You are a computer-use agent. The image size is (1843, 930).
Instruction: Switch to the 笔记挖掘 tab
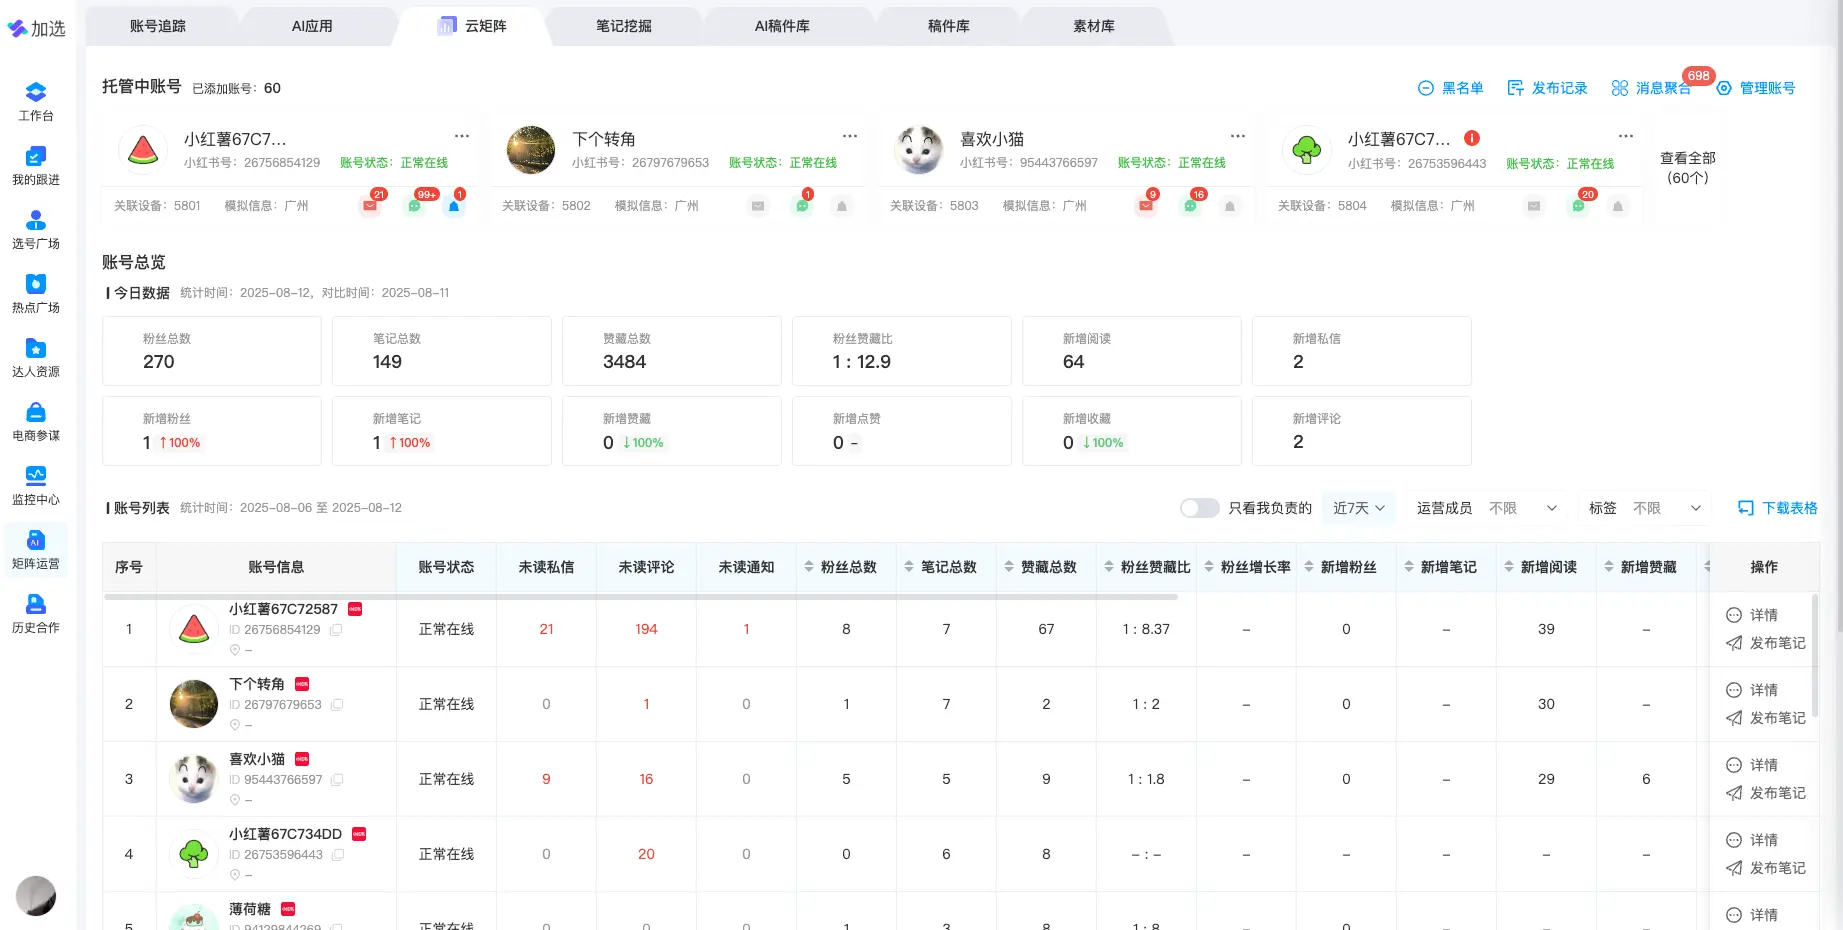[x=623, y=26]
